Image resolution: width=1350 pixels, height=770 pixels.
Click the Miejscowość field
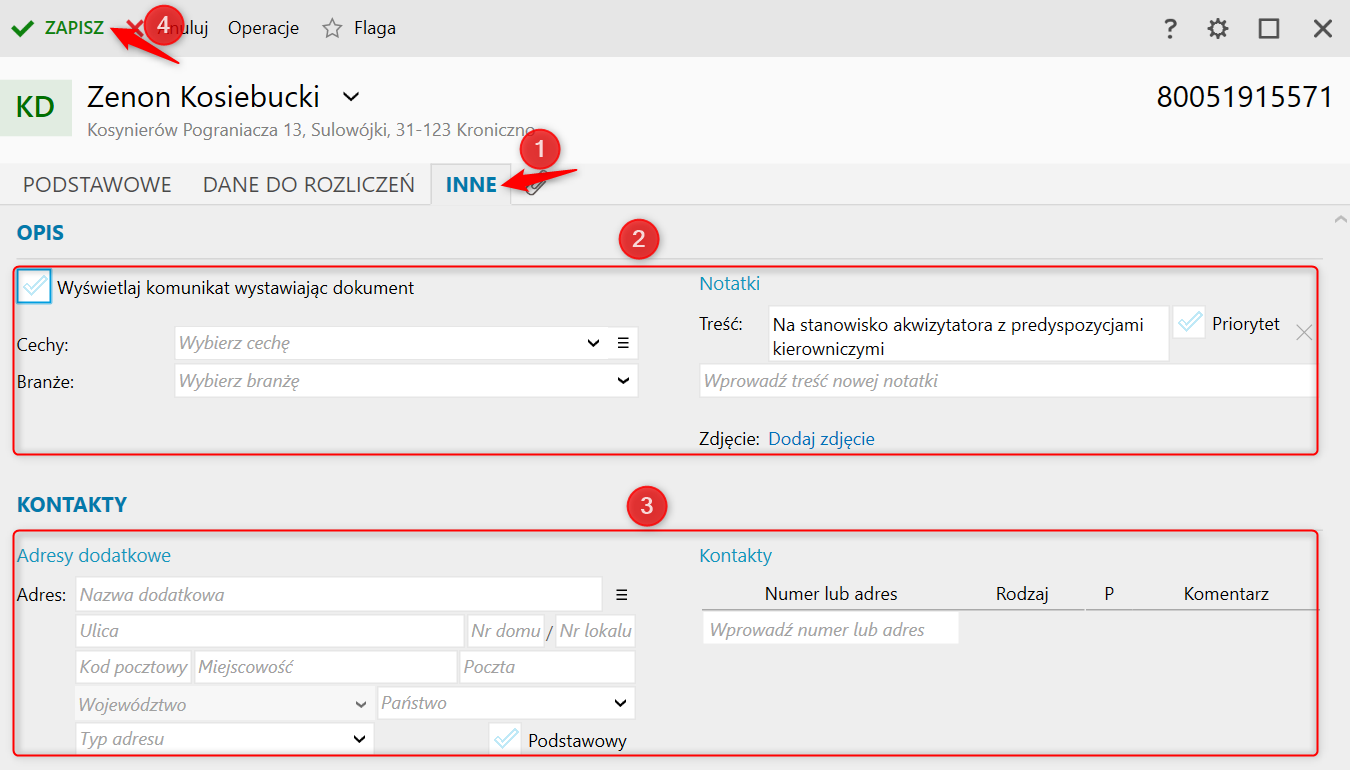click(326, 667)
